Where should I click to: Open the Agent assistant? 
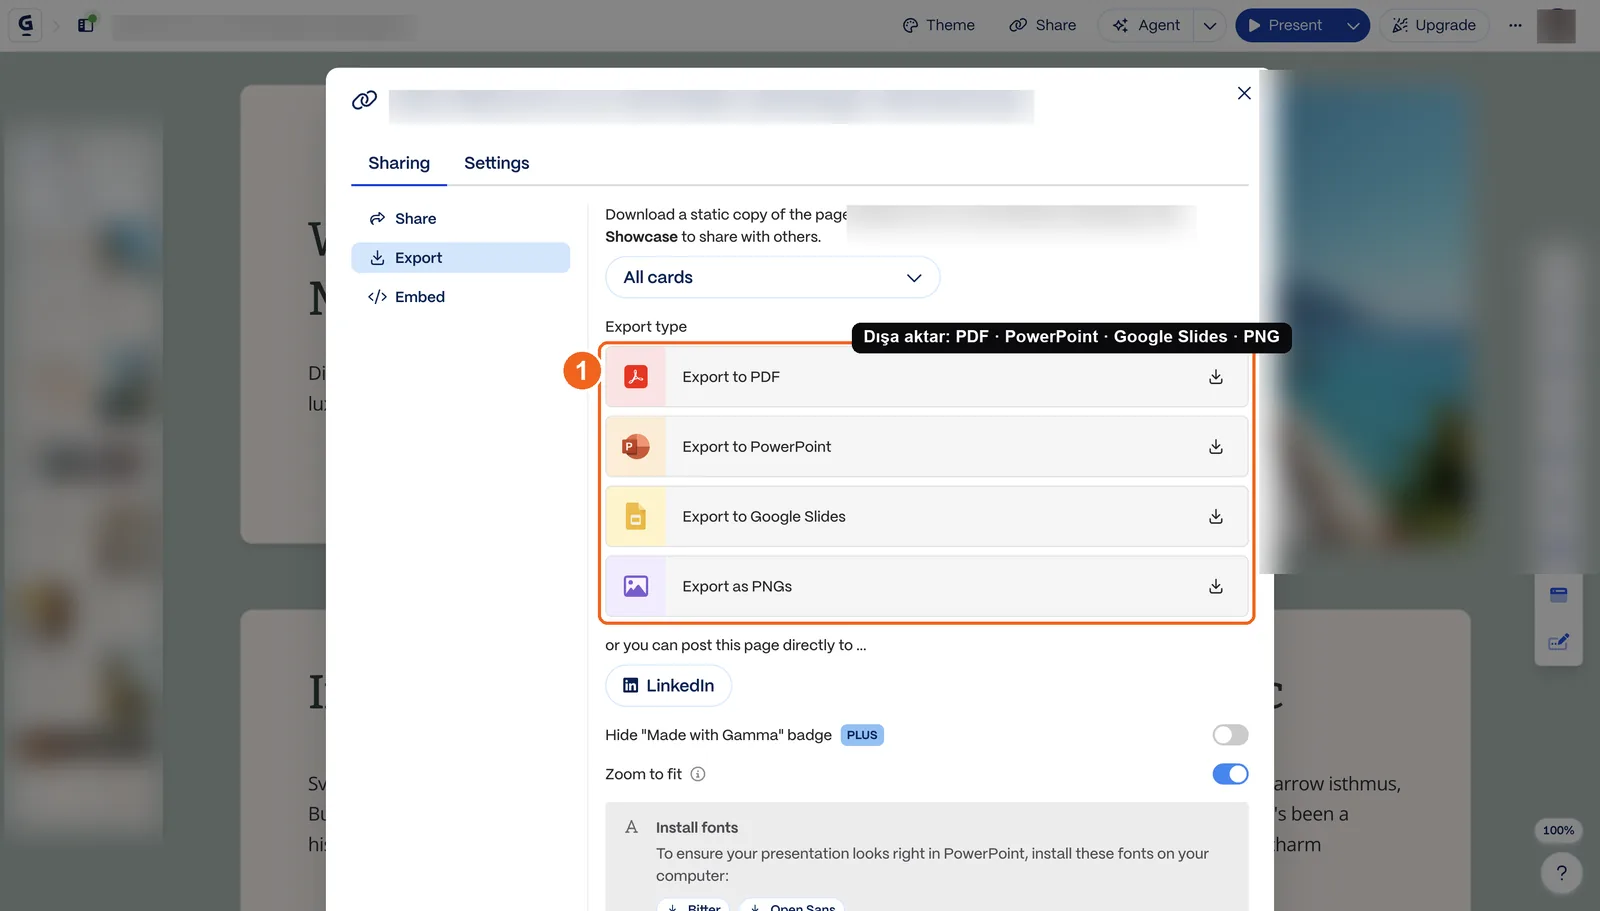[1146, 25]
